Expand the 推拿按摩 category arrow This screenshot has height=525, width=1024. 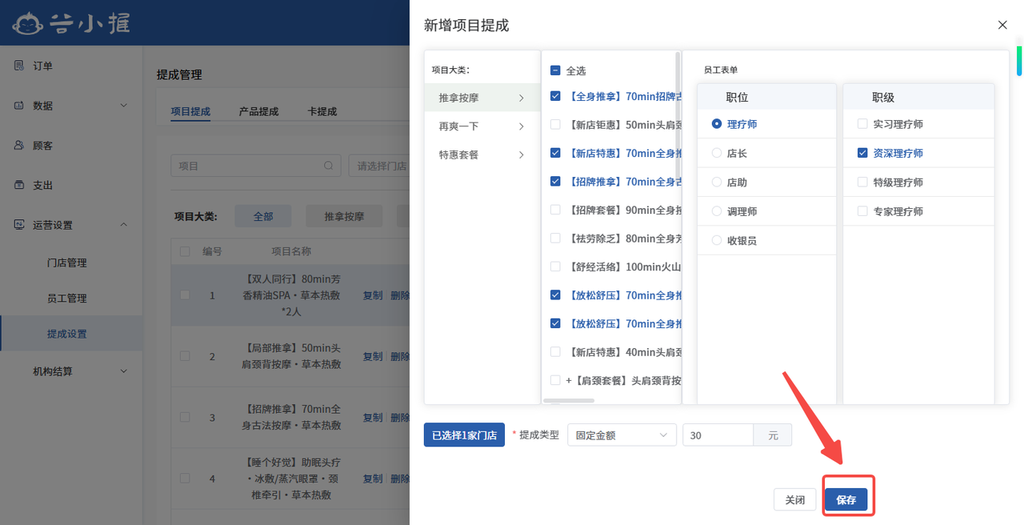(521, 98)
